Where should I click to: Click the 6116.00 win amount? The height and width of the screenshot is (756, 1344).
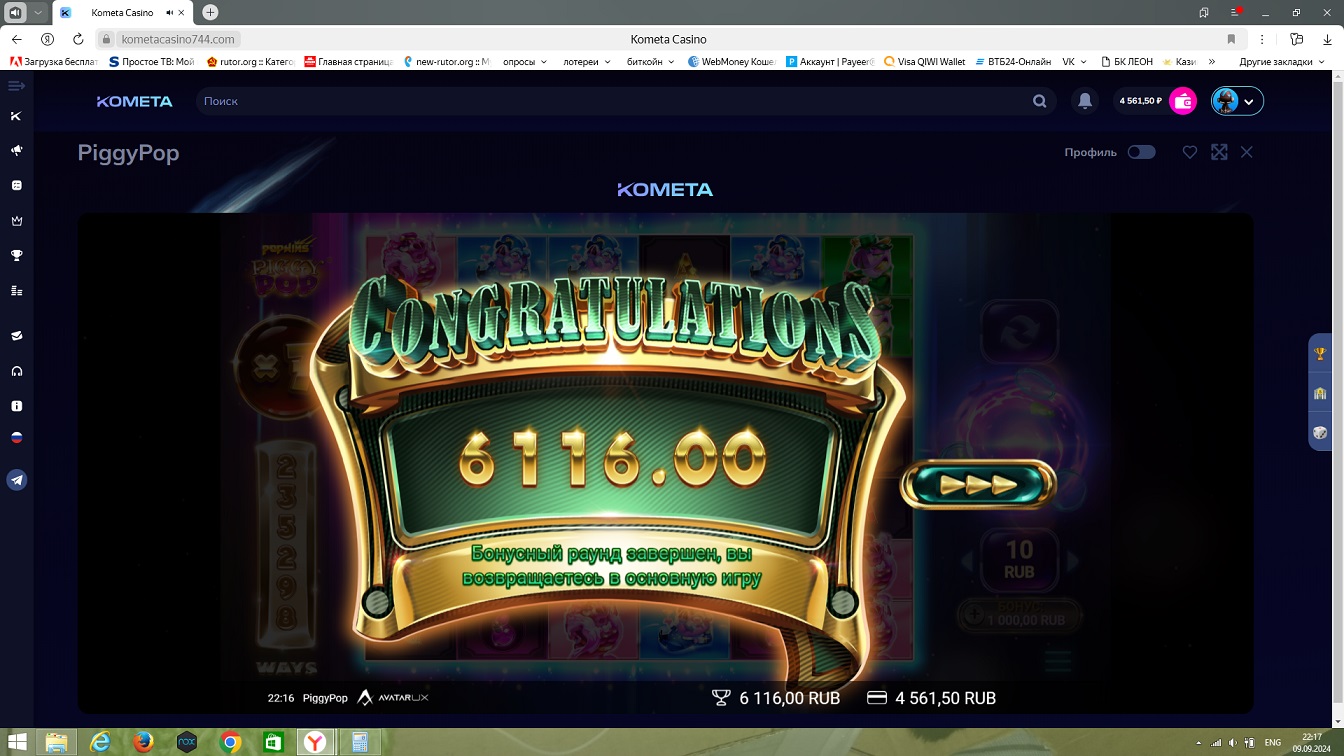tap(612, 460)
